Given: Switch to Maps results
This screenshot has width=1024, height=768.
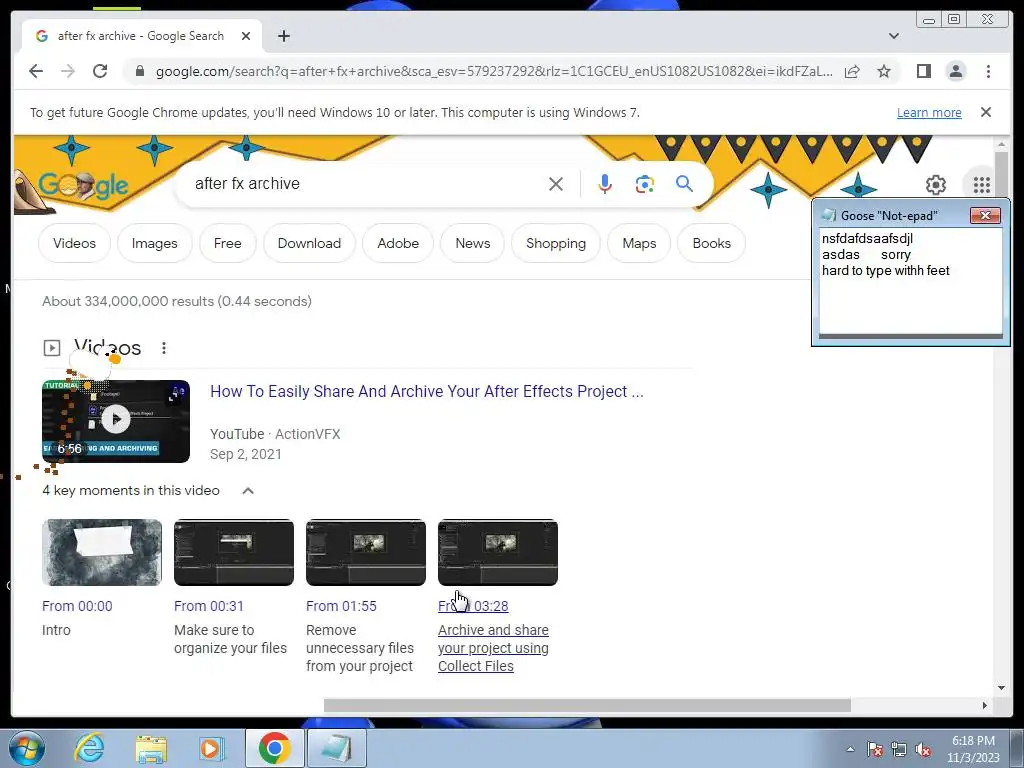Looking at the screenshot, I should tap(639, 244).
